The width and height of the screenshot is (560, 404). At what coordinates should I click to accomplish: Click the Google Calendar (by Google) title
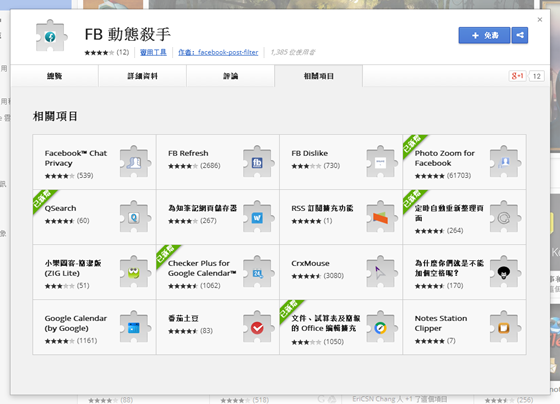pos(76,323)
